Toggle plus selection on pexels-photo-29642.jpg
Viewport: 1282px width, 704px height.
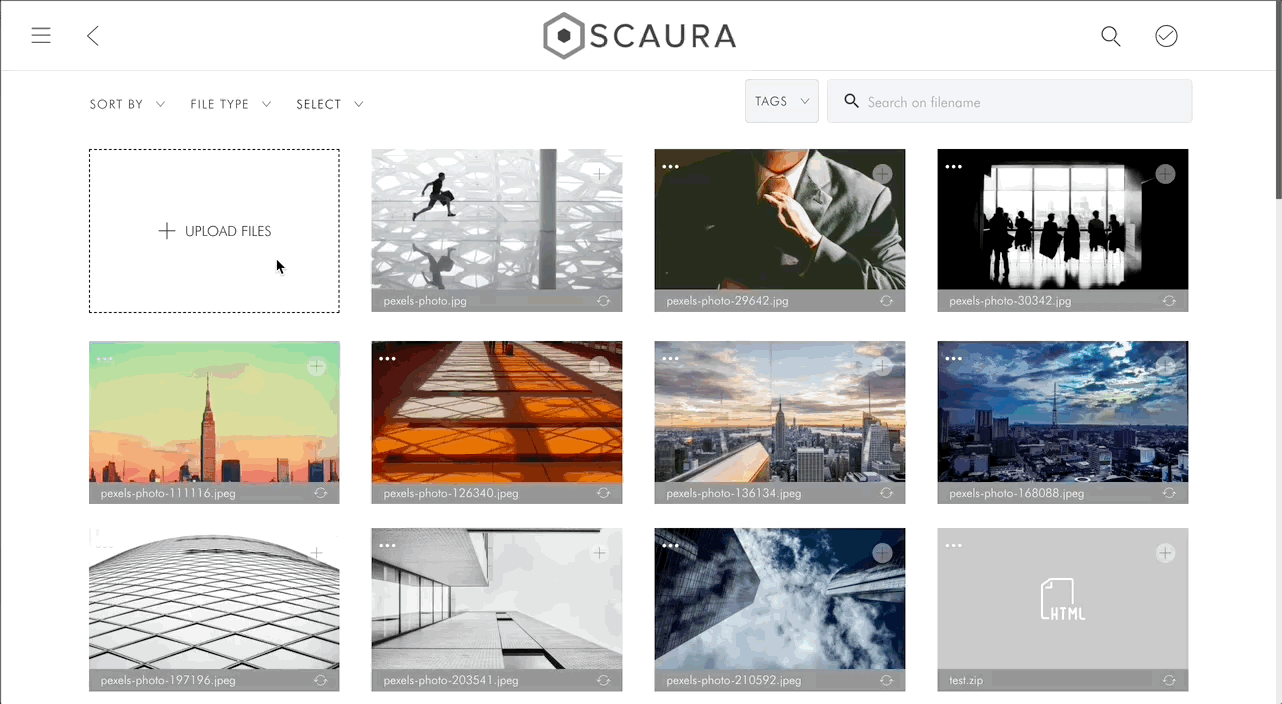[882, 174]
